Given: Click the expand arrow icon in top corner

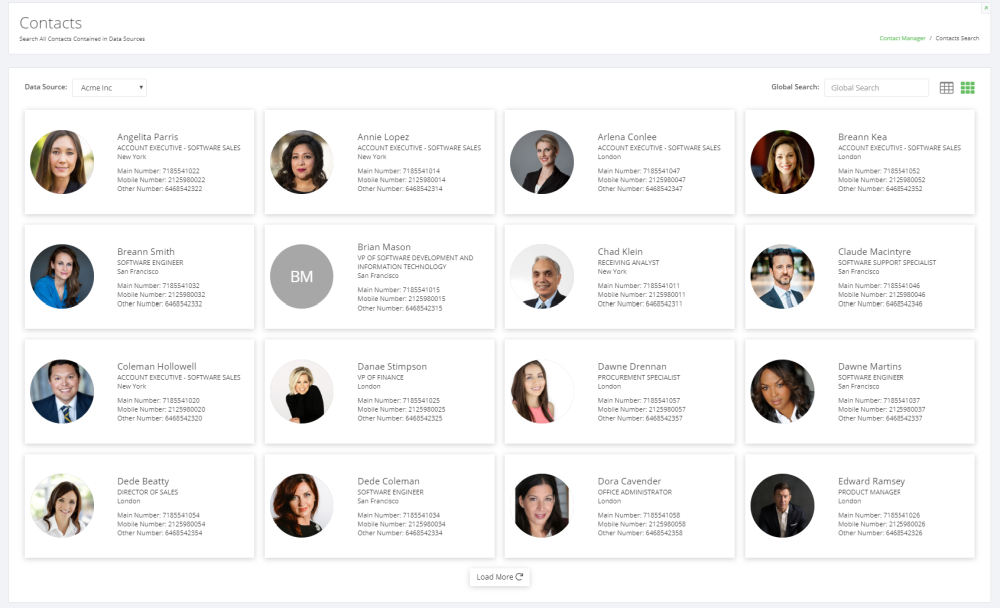Looking at the screenshot, I should click(x=987, y=8).
